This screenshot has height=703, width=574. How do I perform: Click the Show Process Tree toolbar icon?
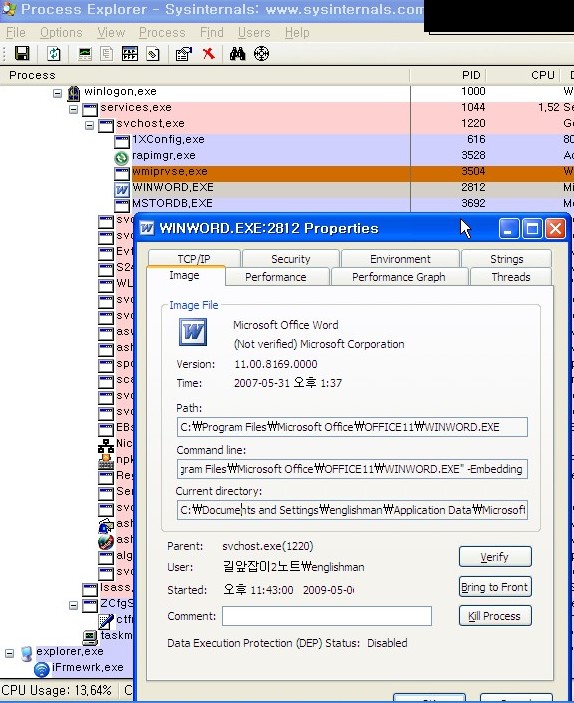(x=106, y=54)
